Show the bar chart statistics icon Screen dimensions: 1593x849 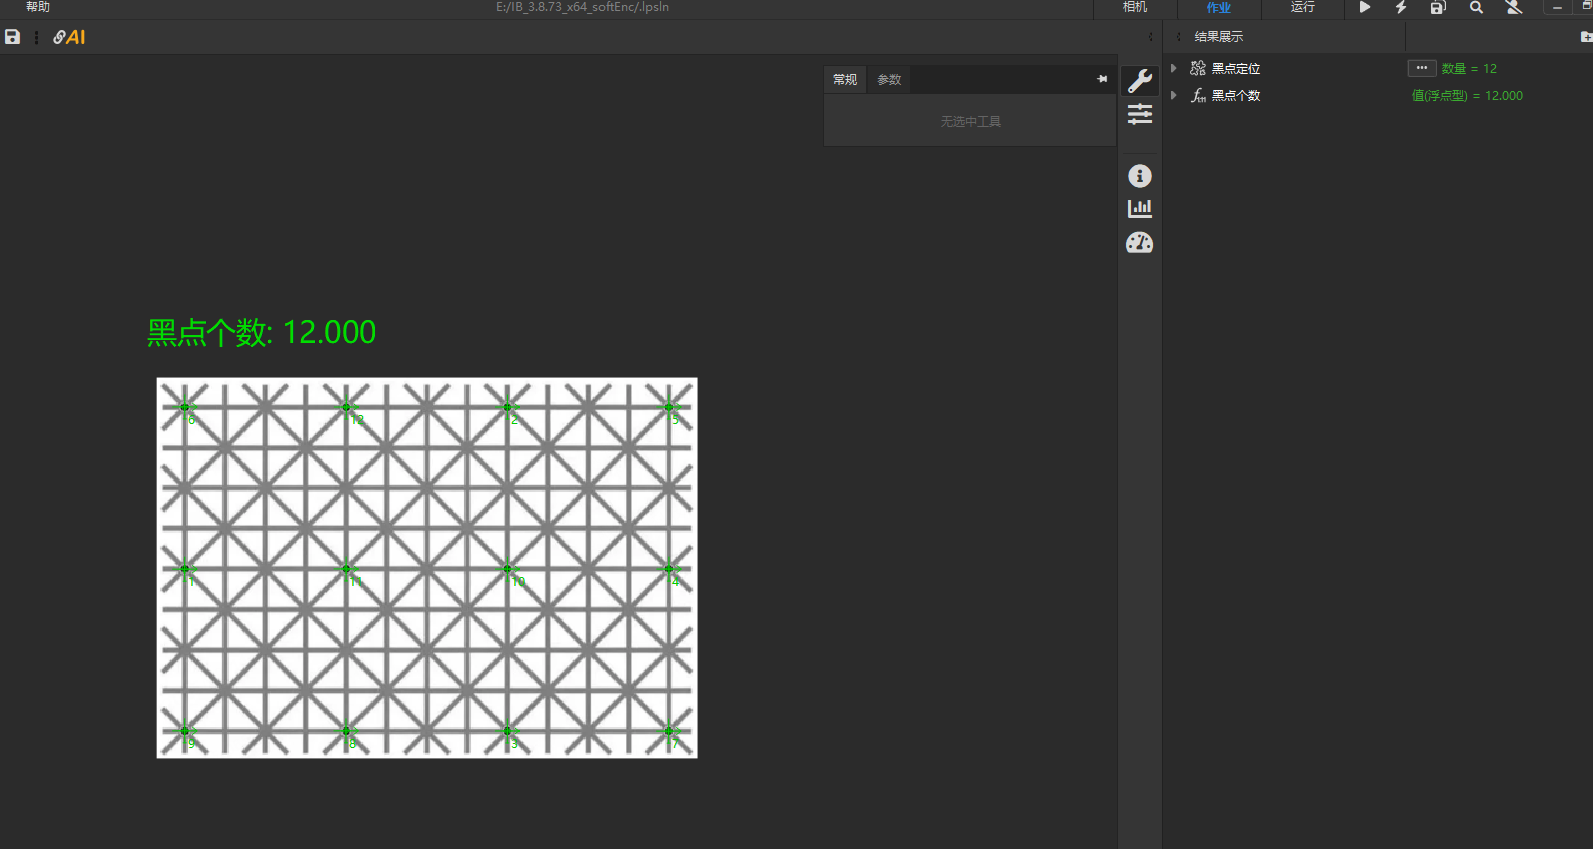tap(1140, 208)
